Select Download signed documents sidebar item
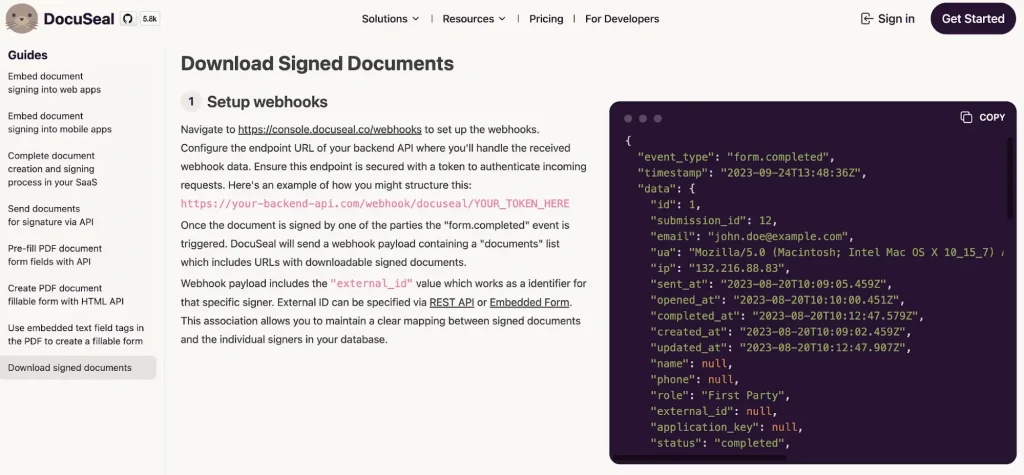This screenshot has height=475, width=1024. pyautogui.click(x=70, y=368)
